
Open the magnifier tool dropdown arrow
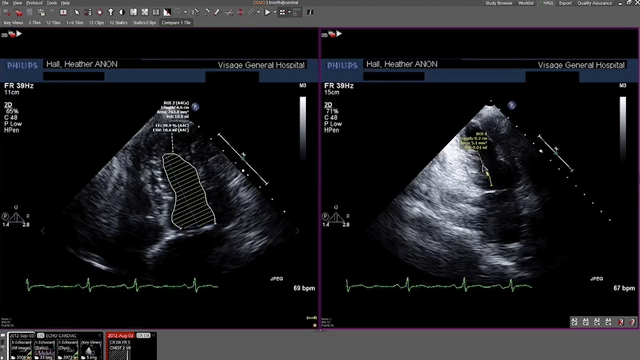pos(185,12)
